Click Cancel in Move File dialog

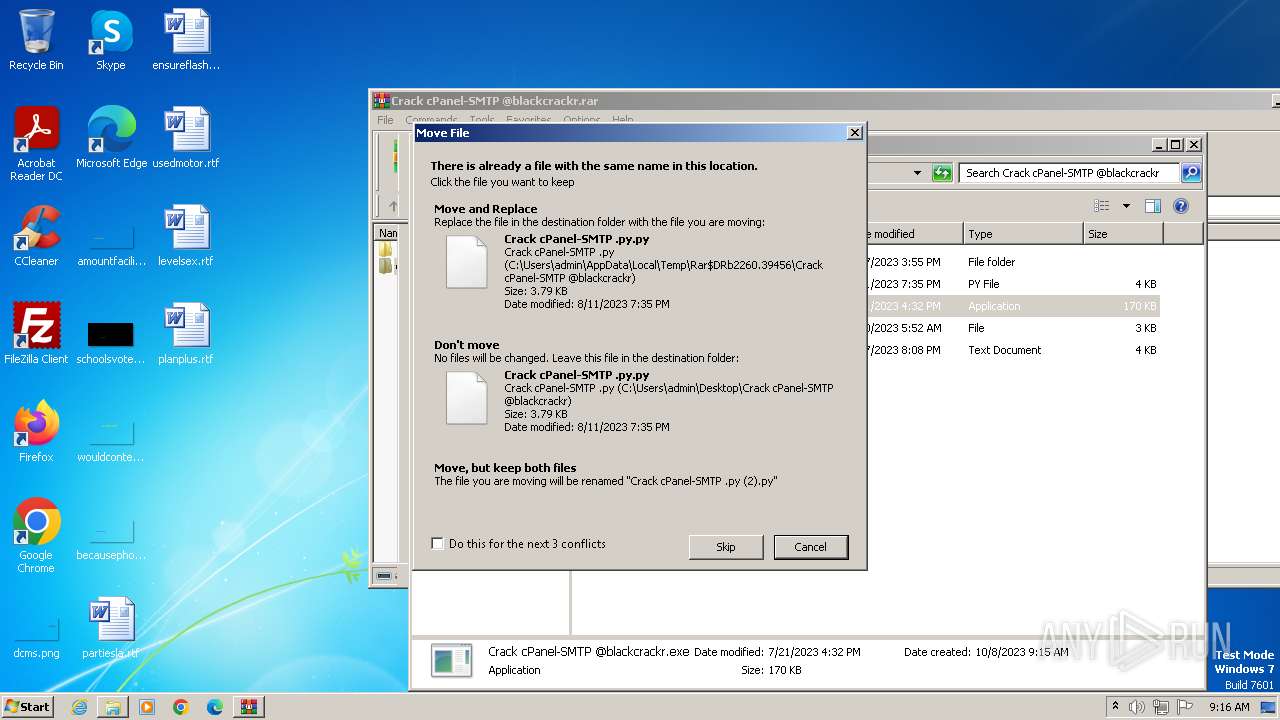[x=811, y=547]
